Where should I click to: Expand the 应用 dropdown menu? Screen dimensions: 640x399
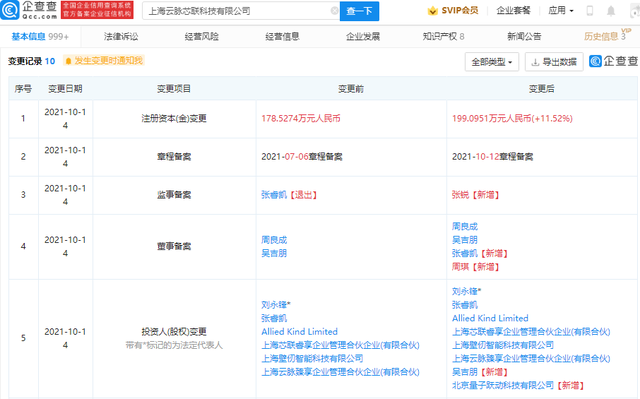[x=560, y=11]
